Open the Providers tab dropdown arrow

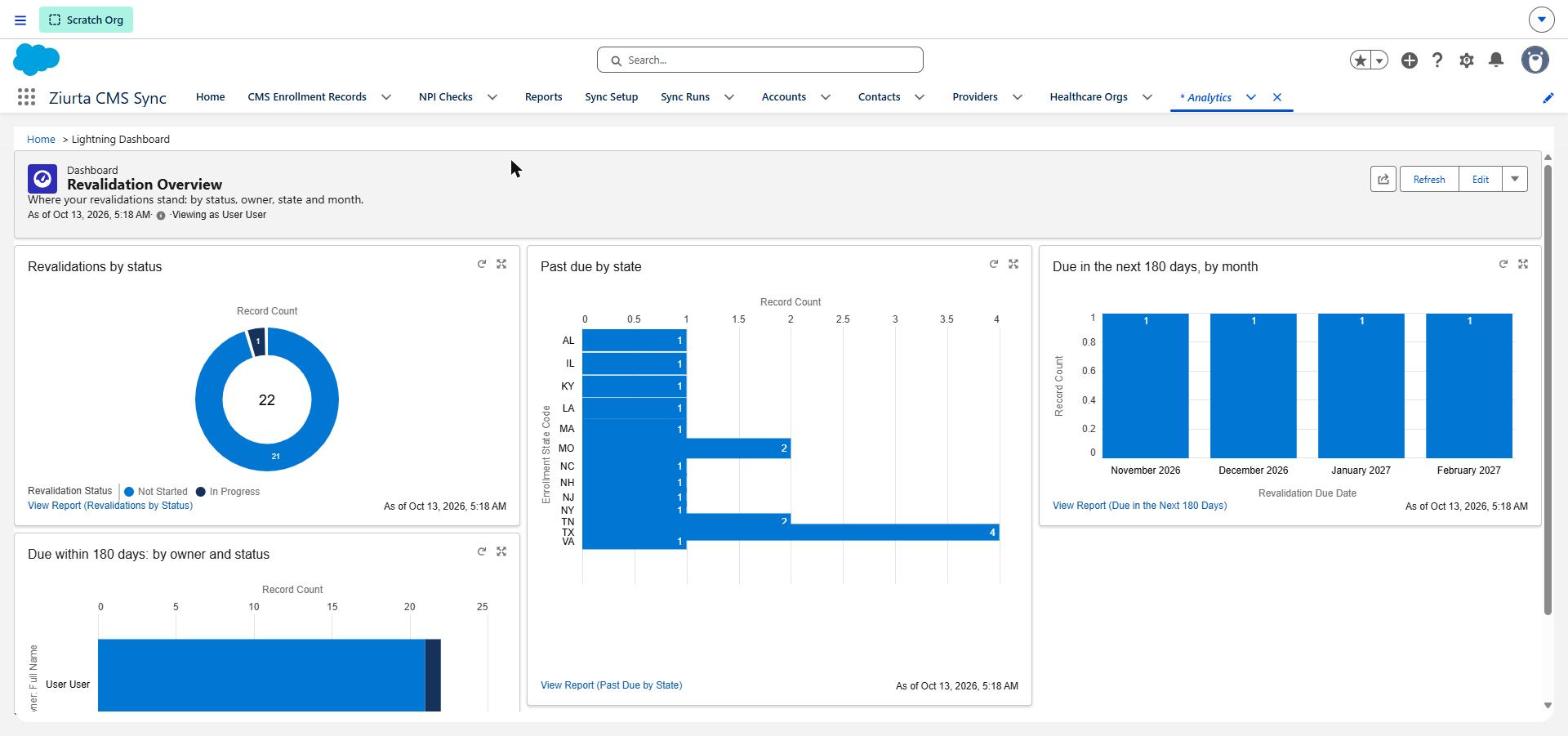click(1017, 97)
